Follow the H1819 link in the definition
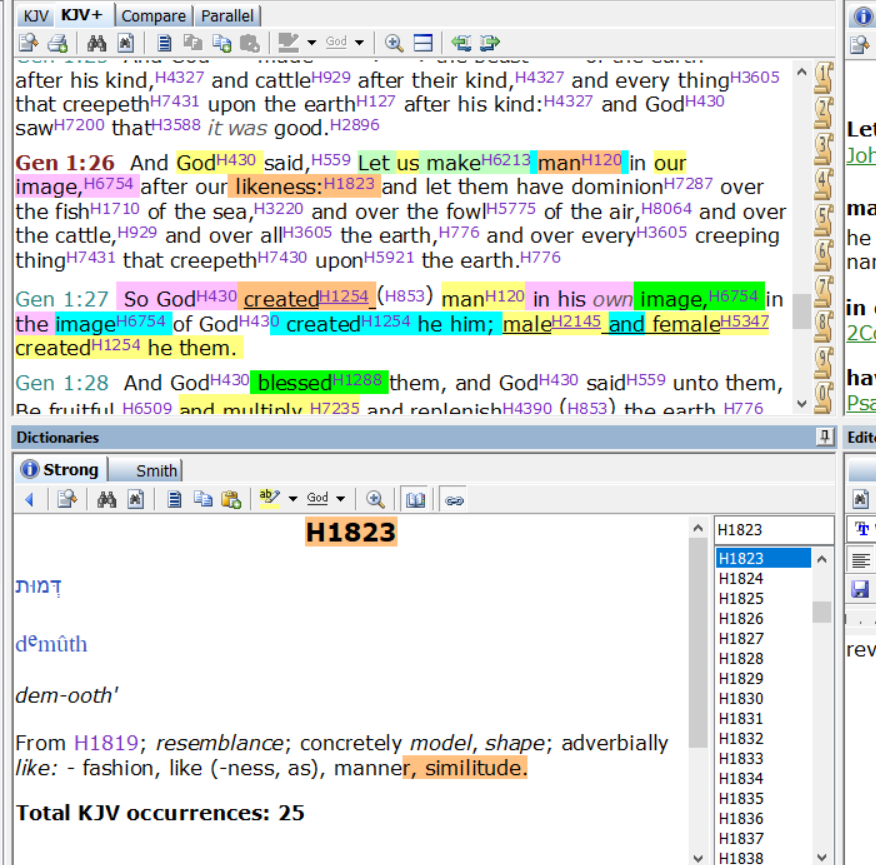This screenshot has height=865, width=876. point(106,743)
